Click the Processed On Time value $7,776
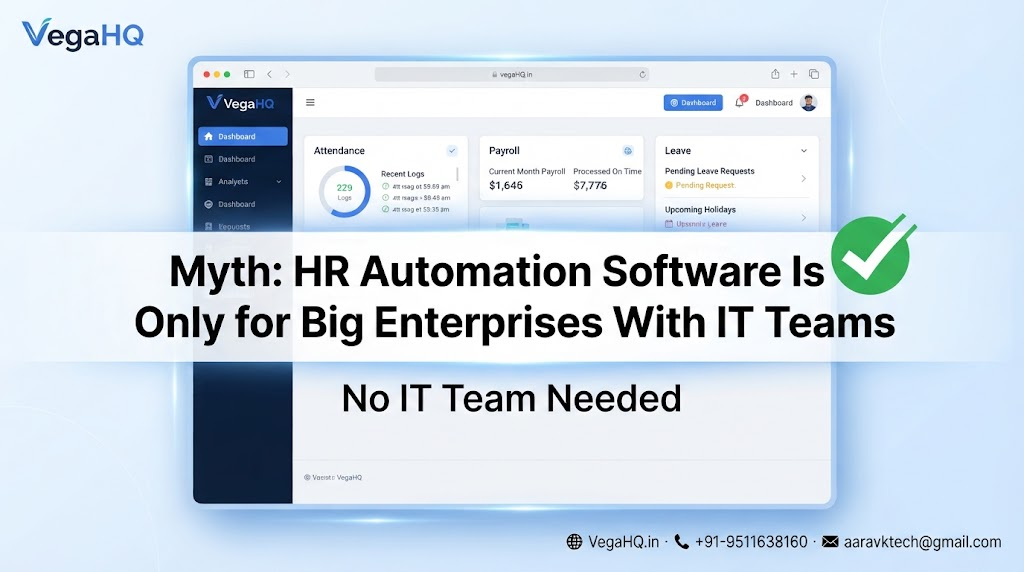This screenshot has width=1024, height=572. tap(590, 185)
